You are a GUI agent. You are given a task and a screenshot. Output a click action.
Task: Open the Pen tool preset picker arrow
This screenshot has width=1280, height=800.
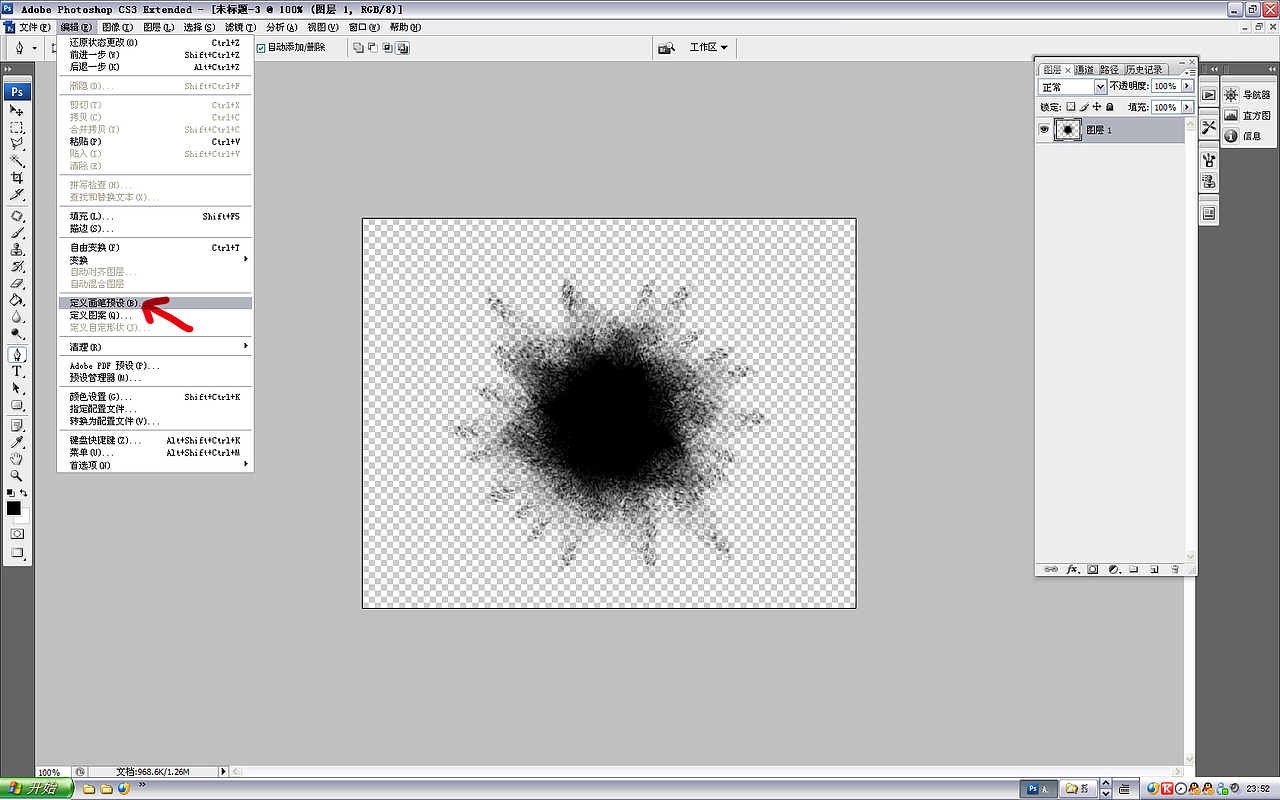point(34,47)
